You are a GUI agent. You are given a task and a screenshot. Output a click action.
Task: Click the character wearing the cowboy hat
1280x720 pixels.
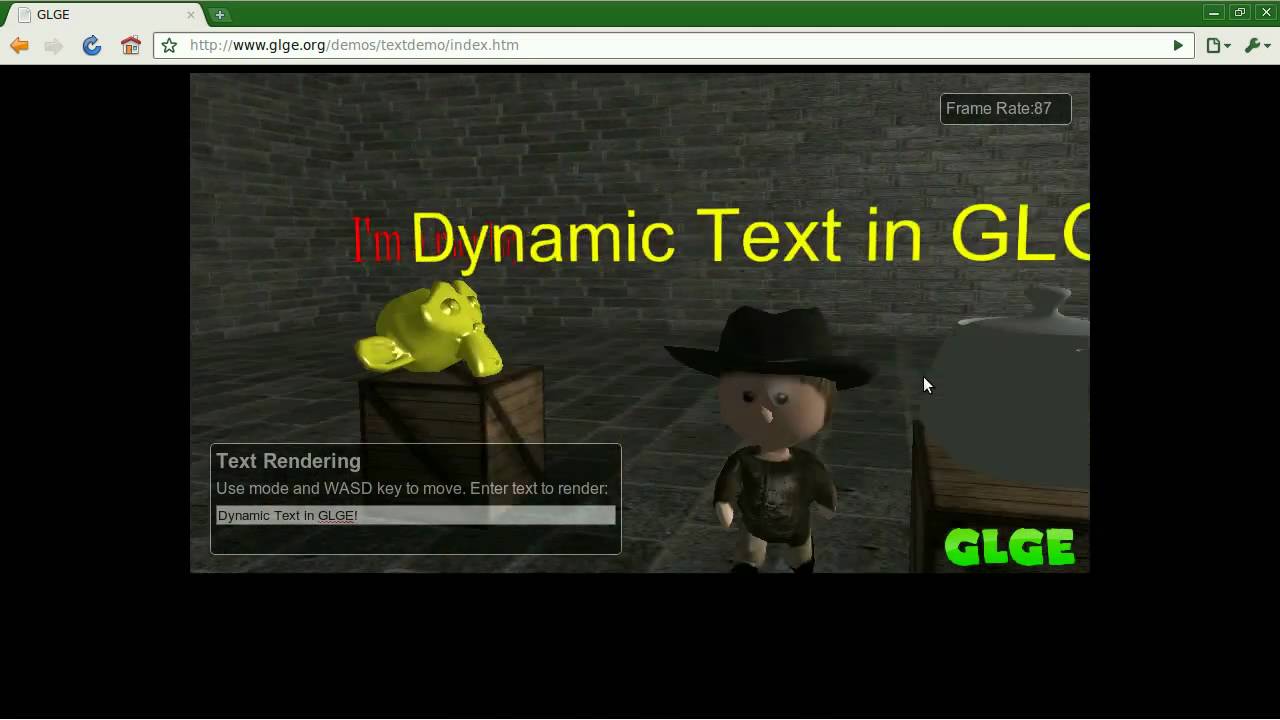click(x=770, y=438)
